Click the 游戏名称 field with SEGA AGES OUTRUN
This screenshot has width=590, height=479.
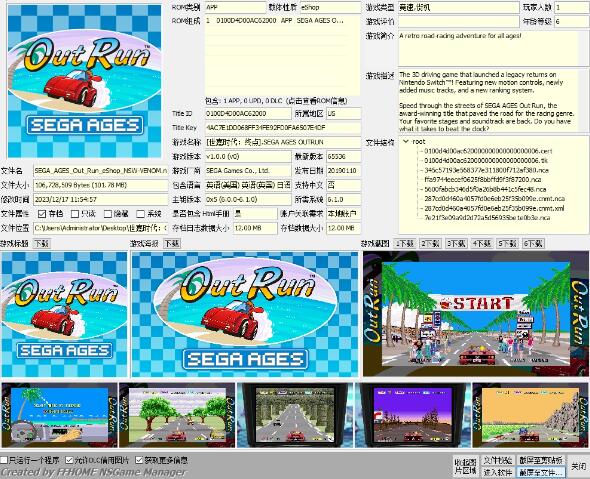283,142
